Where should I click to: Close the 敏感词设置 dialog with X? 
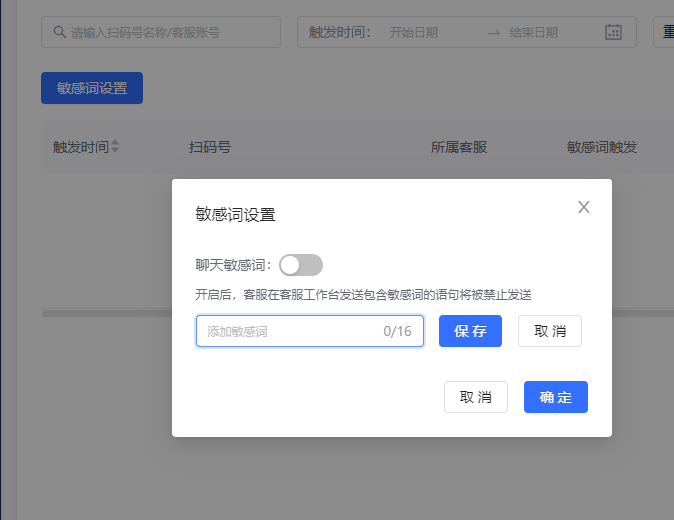(x=584, y=207)
